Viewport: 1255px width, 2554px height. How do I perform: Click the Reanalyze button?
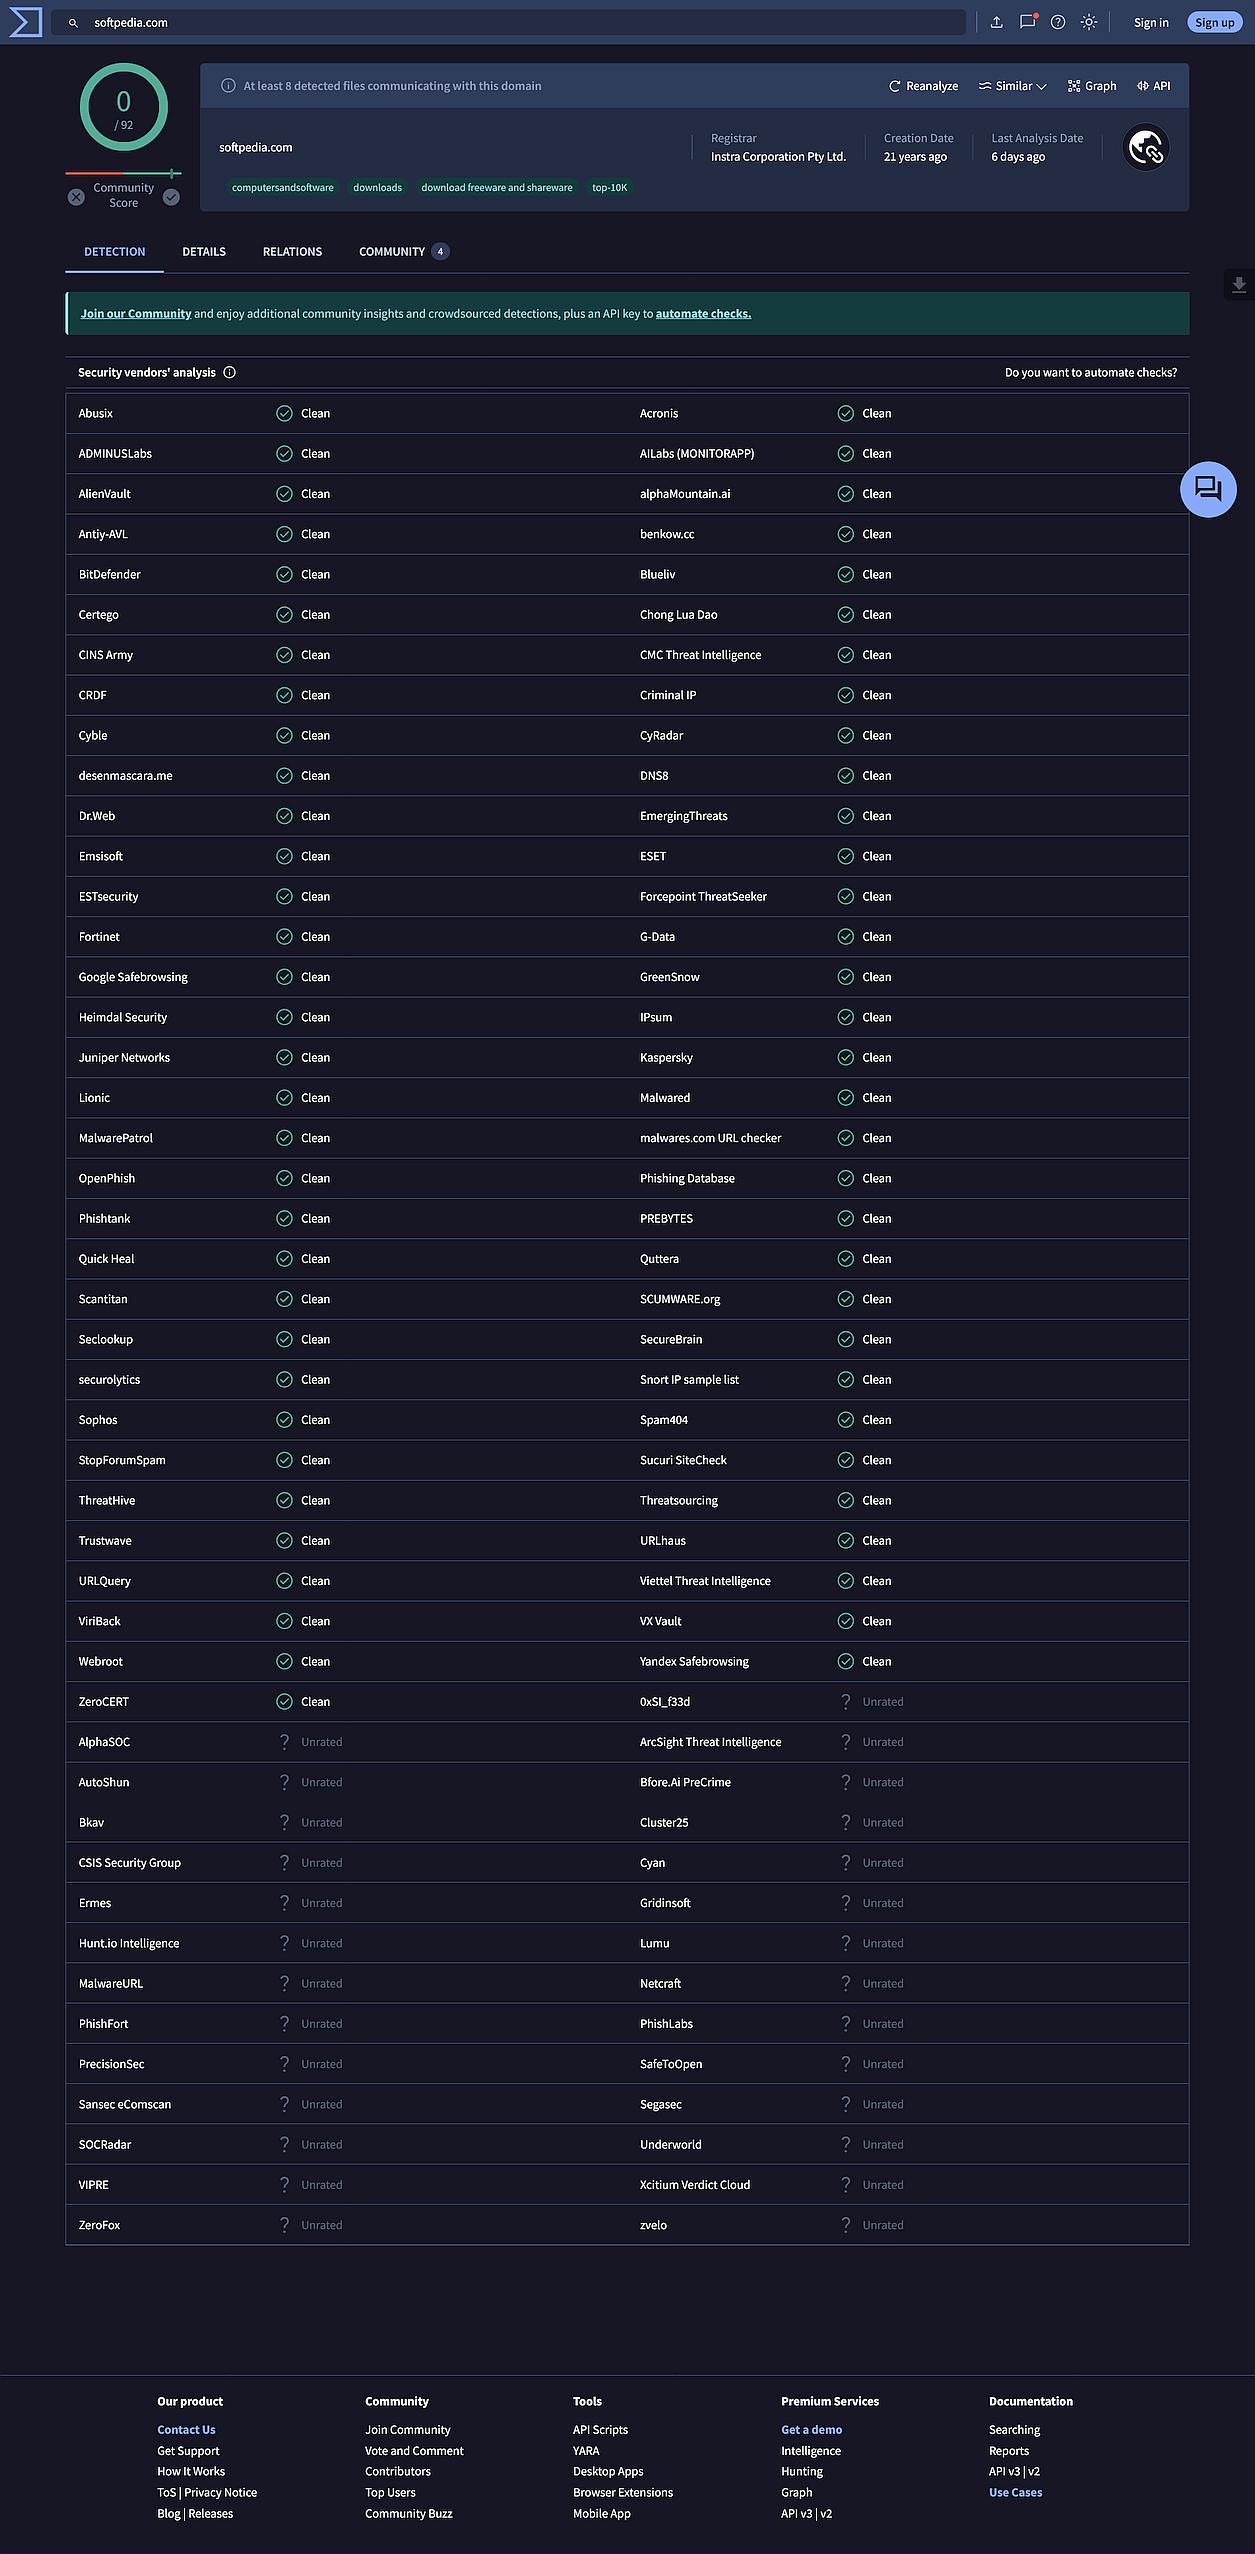click(923, 86)
